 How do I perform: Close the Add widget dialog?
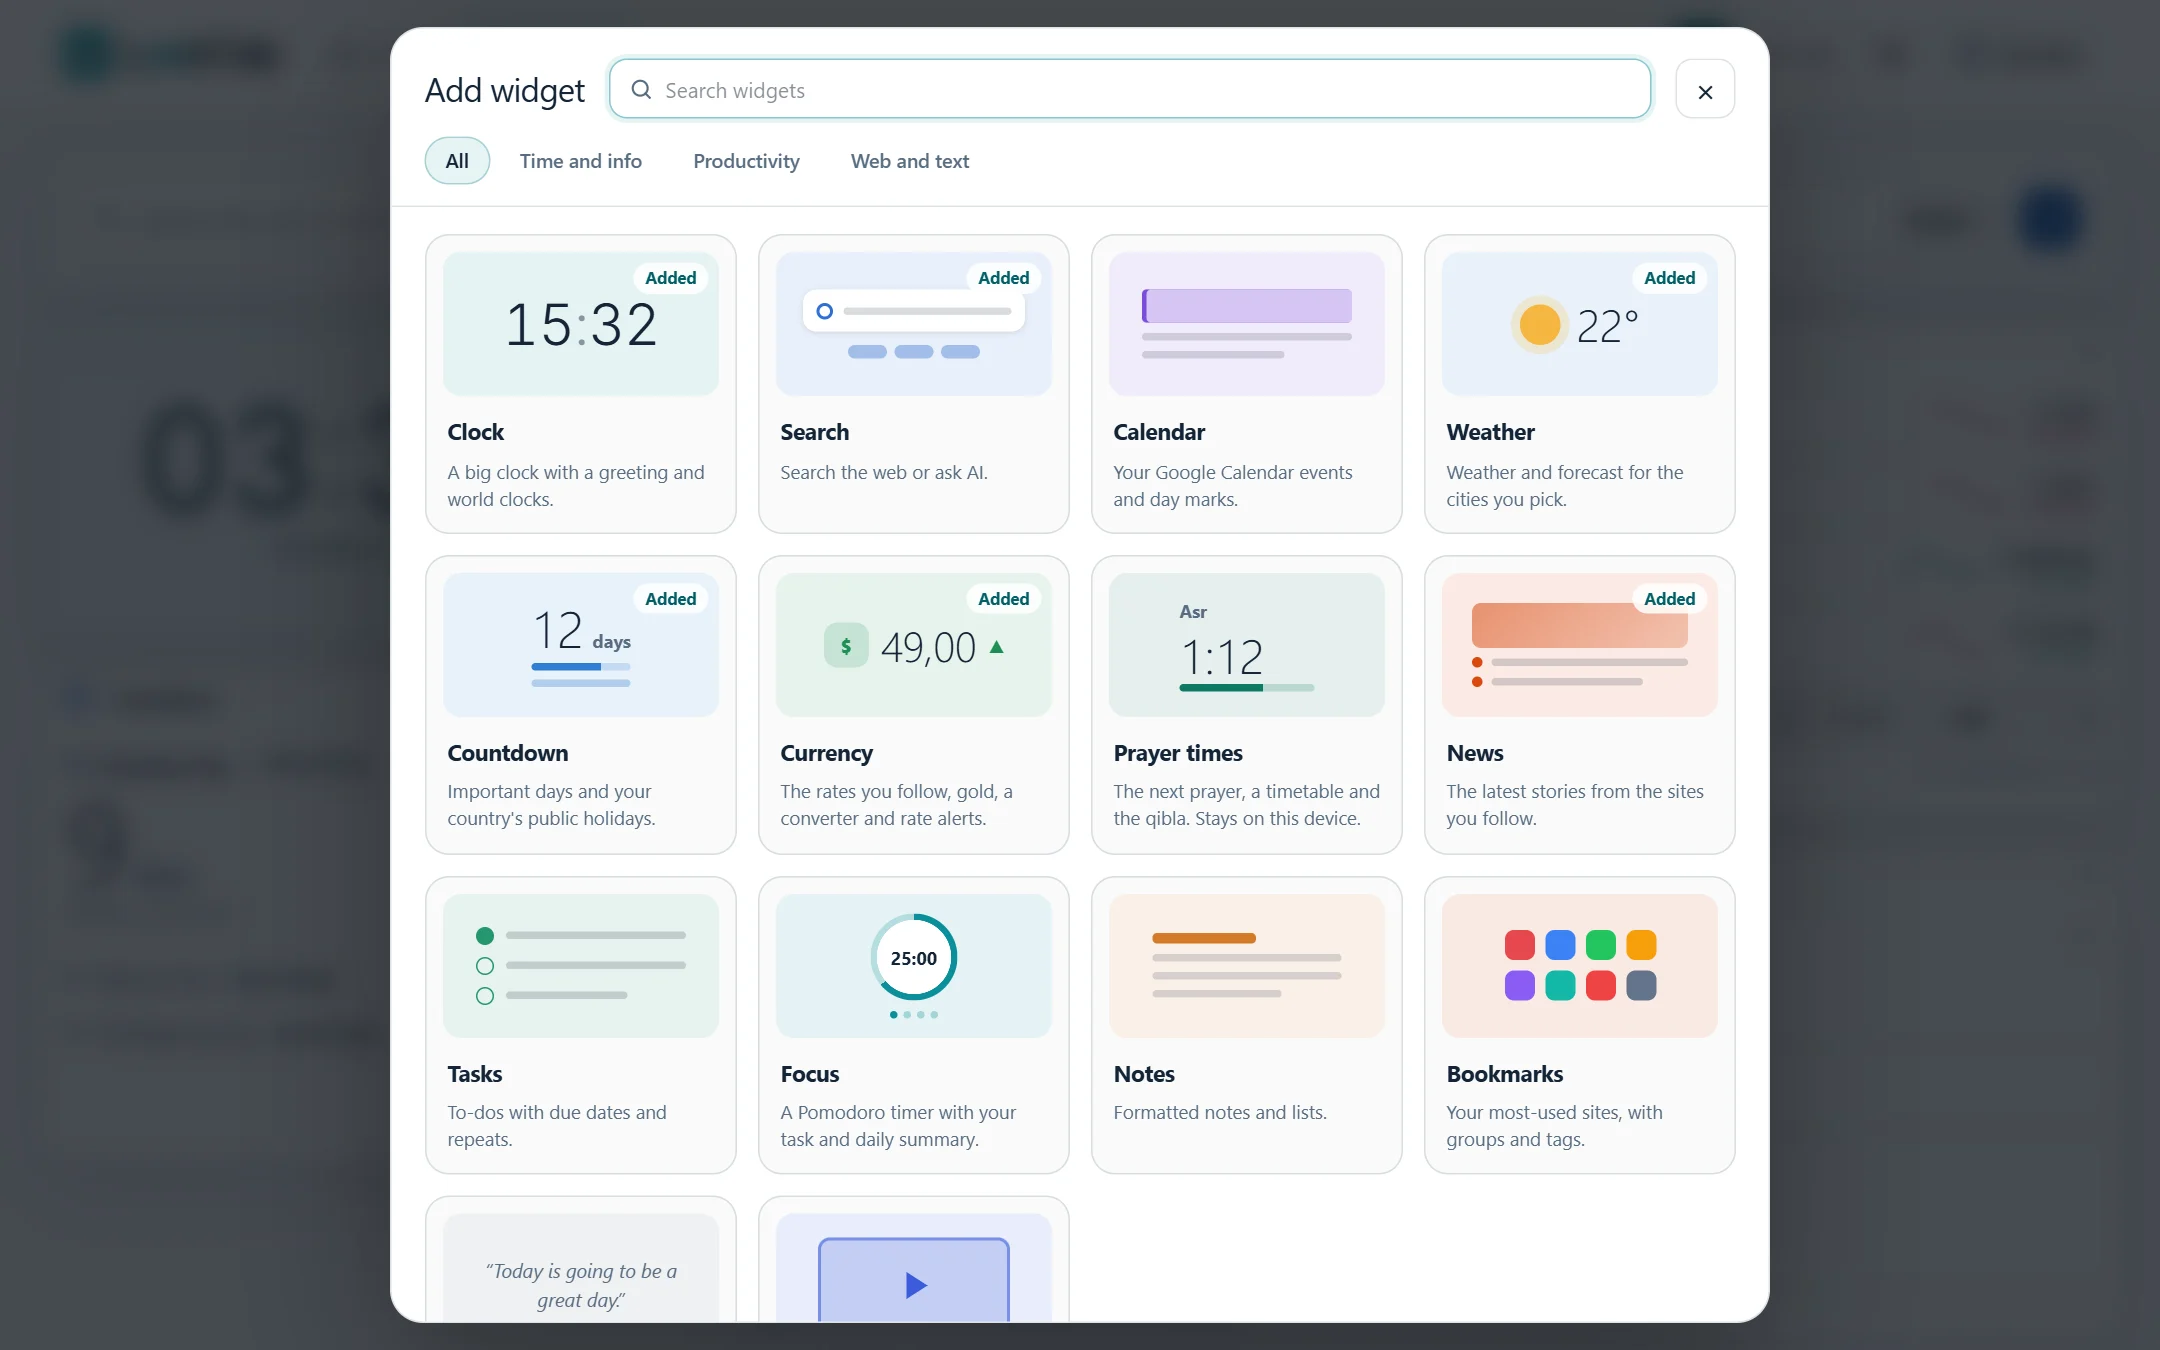(x=1705, y=91)
